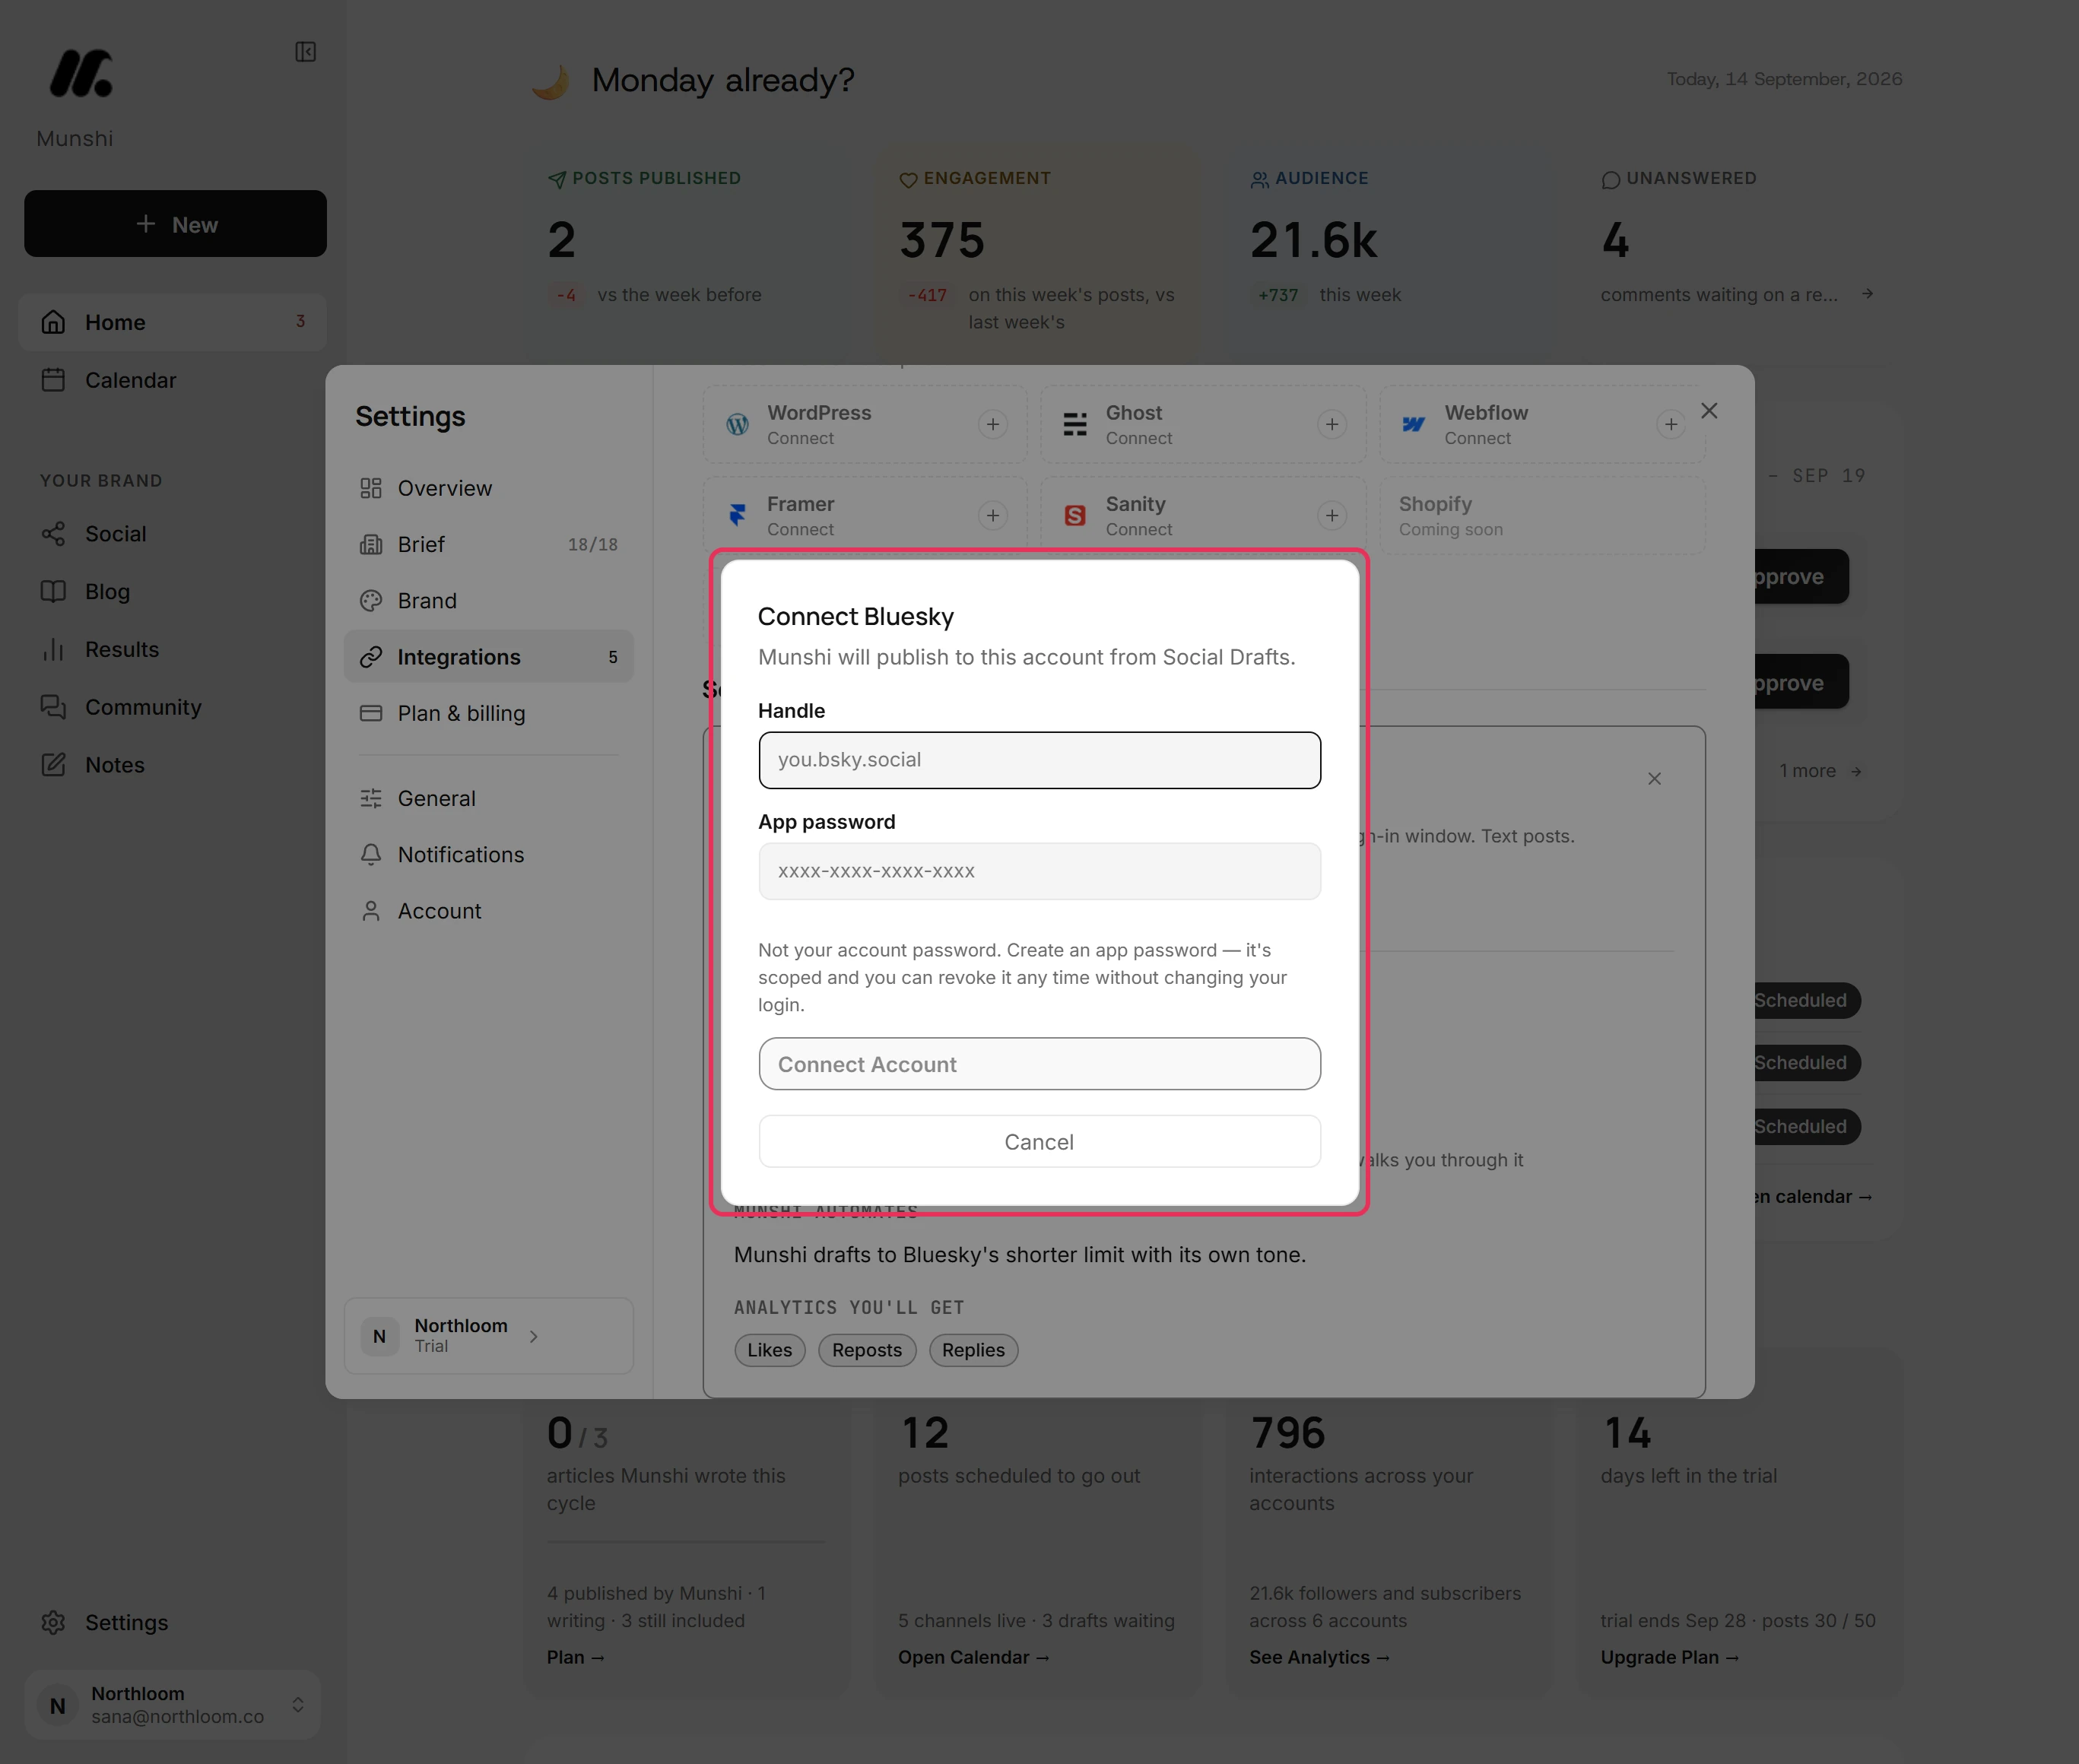View Results in sidebar
Image resolution: width=2079 pixels, height=1764 pixels.
[x=173, y=649]
